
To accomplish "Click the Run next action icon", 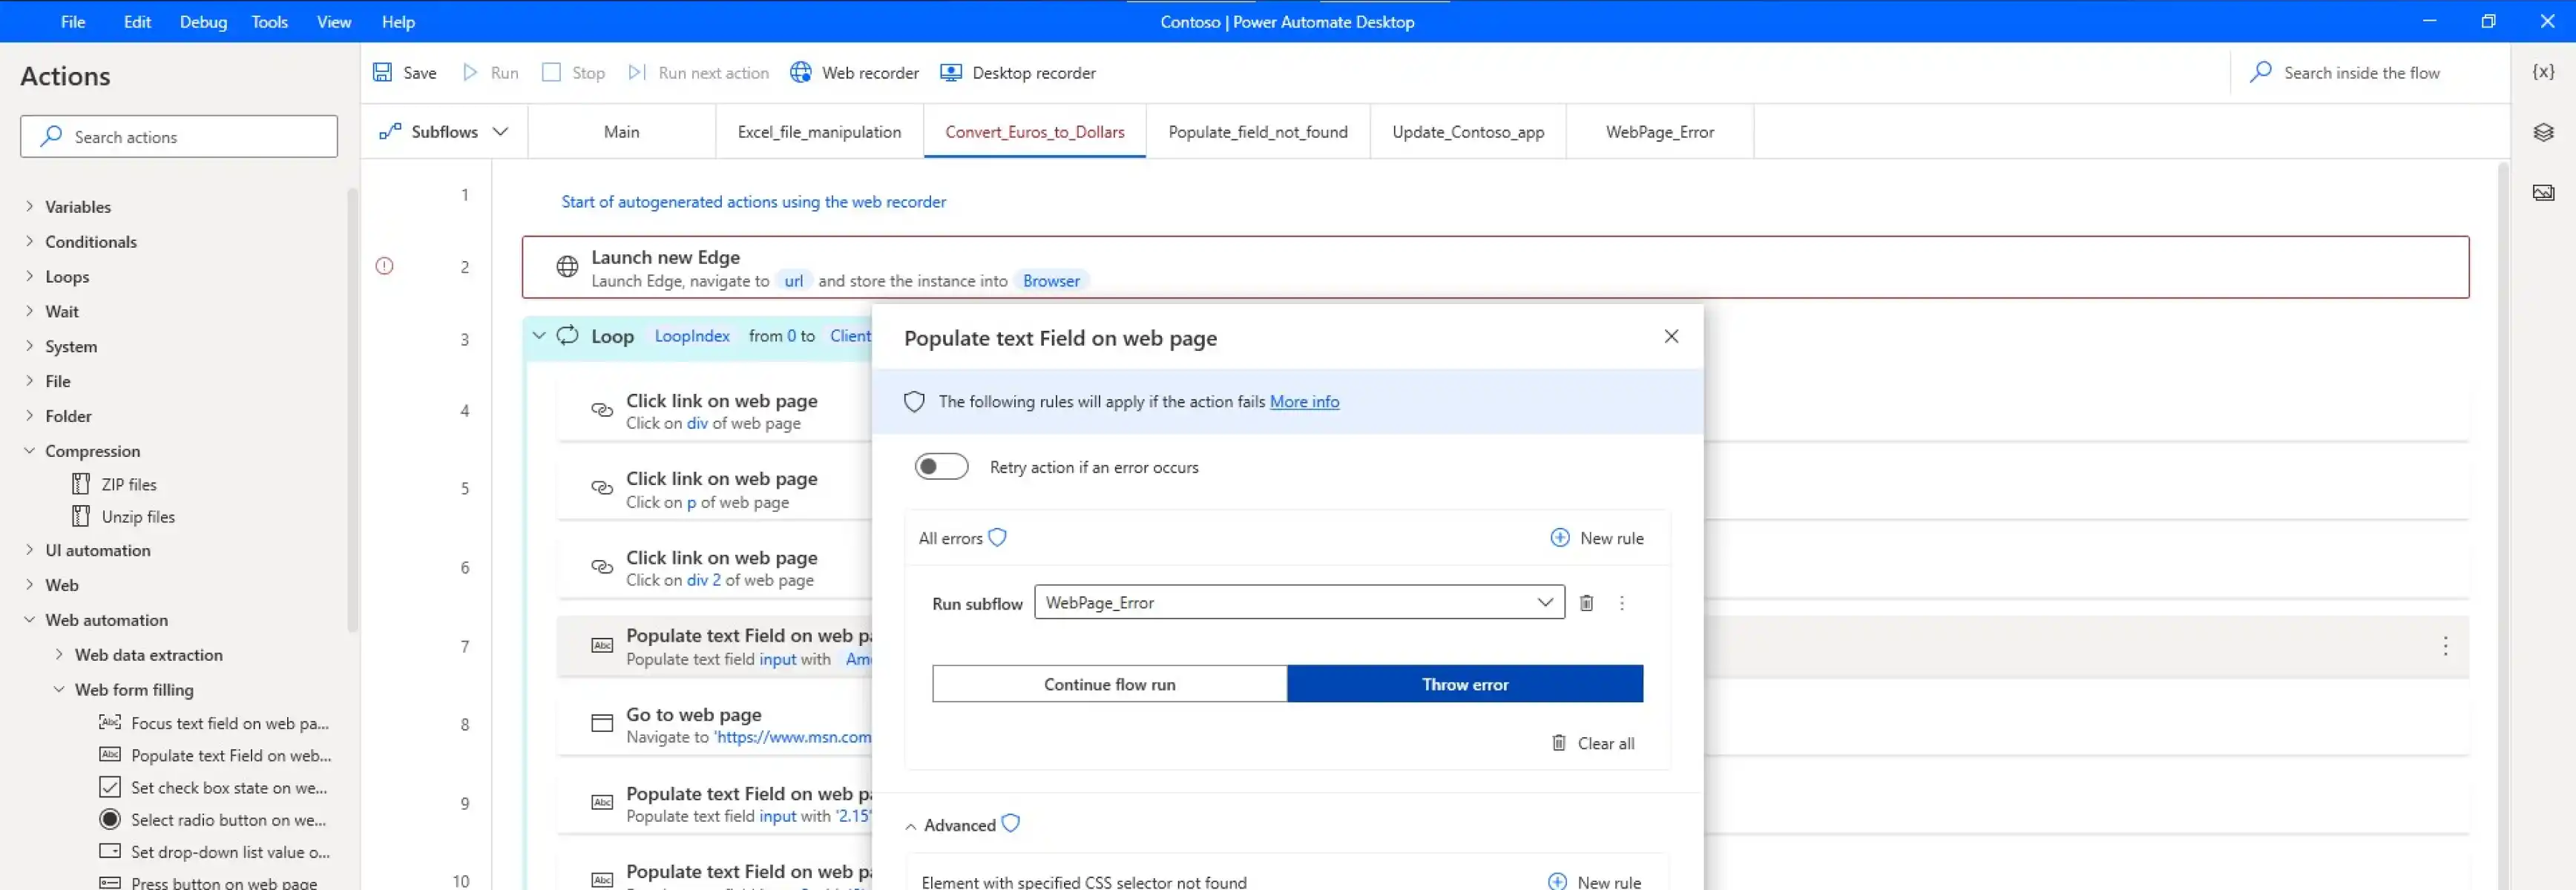I will coord(636,72).
